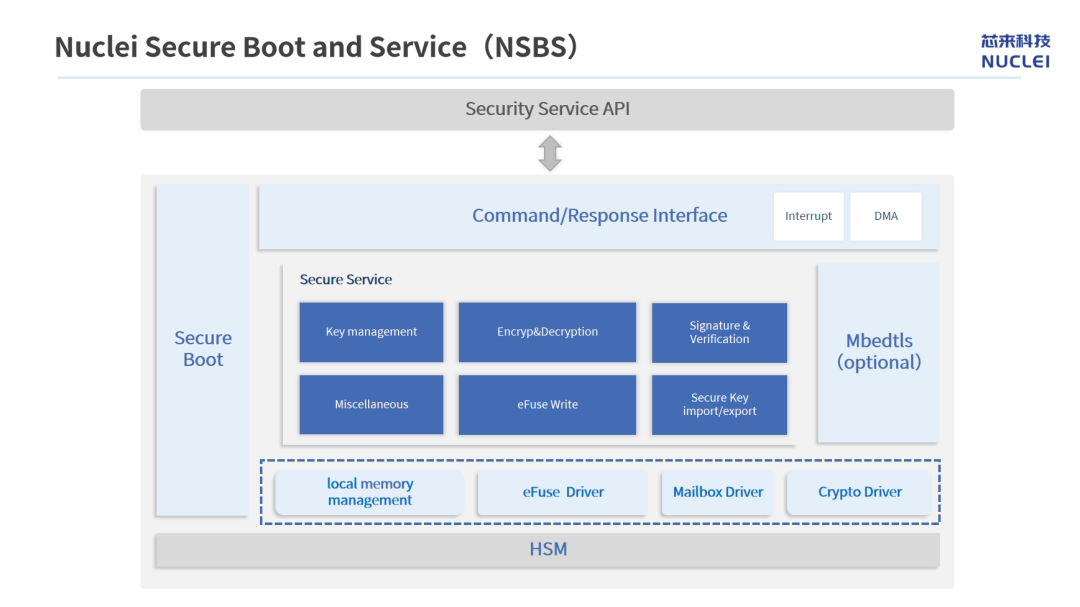Viewport: 1080px width, 607px height.
Task: Click the Signature & Verification block
Action: pyautogui.click(x=719, y=333)
